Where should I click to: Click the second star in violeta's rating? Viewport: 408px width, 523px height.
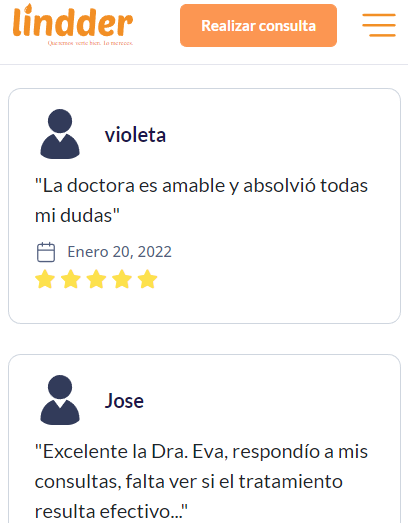pyautogui.click(x=71, y=279)
